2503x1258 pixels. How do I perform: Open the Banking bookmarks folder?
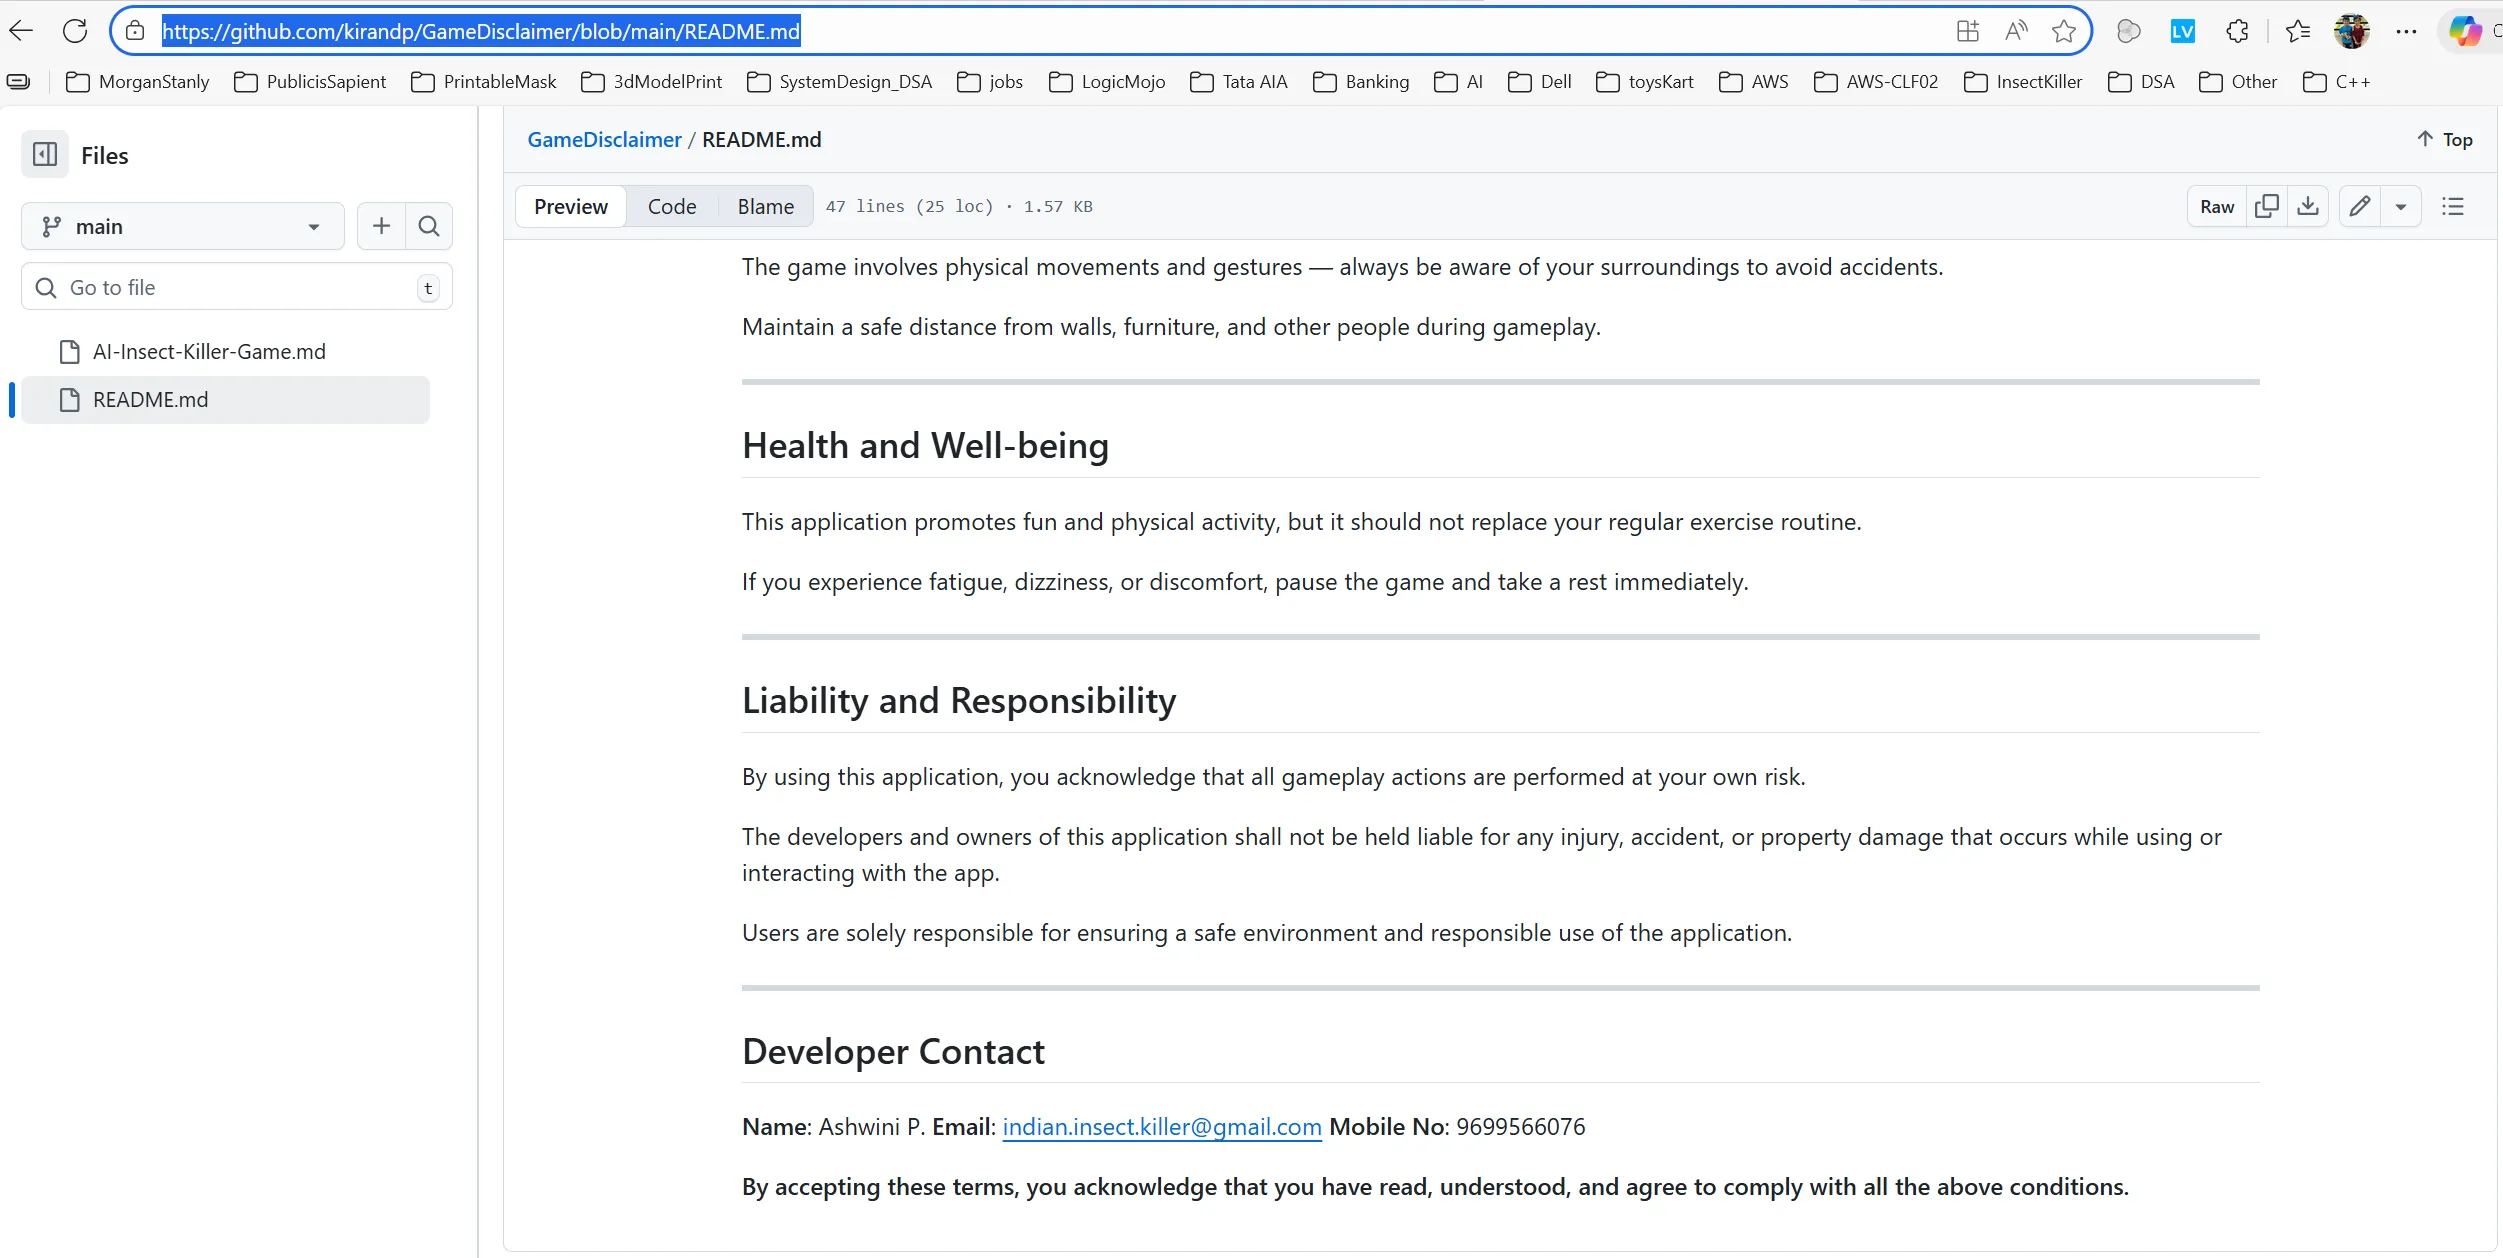tap(1361, 82)
